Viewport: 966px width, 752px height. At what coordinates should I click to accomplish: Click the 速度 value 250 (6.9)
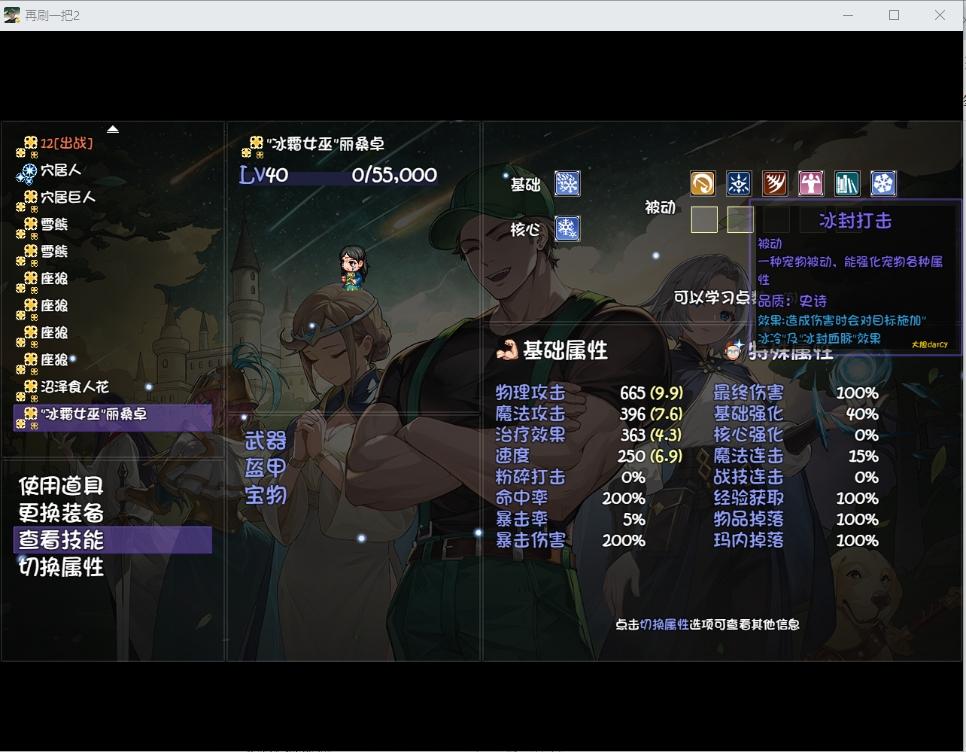(x=650, y=456)
